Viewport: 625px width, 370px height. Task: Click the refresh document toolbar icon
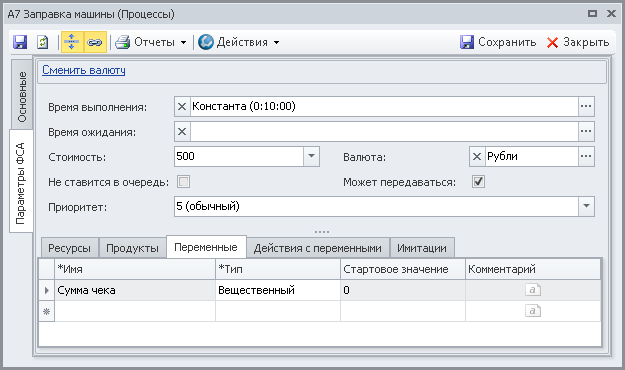[42, 42]
